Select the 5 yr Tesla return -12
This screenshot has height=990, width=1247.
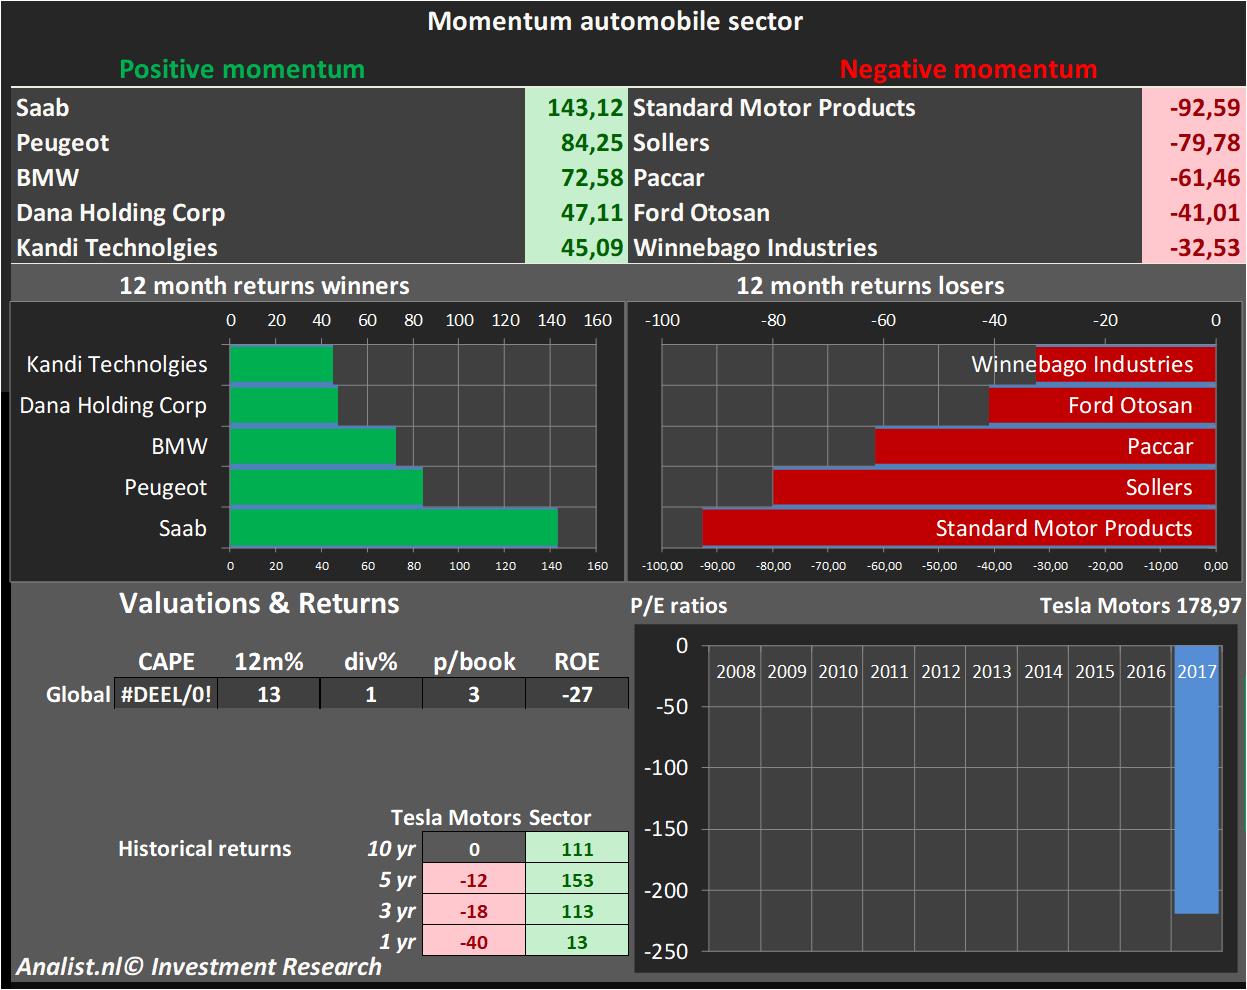[474, 880]
